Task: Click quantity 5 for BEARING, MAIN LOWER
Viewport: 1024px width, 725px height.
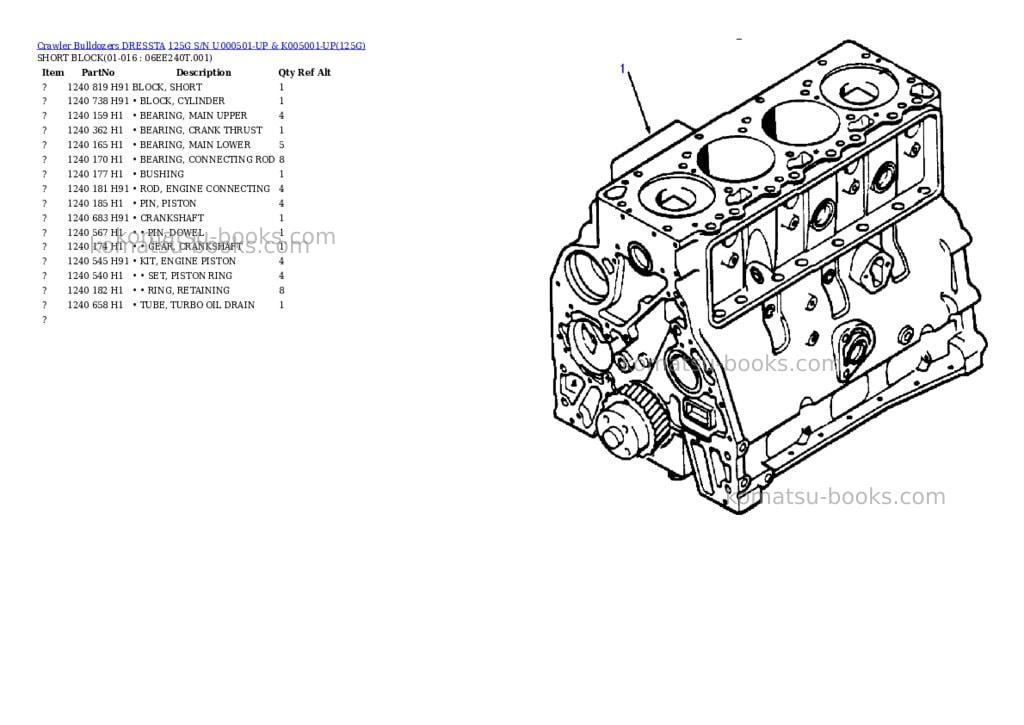Action: pyautogui.click(x=281, y=145)
